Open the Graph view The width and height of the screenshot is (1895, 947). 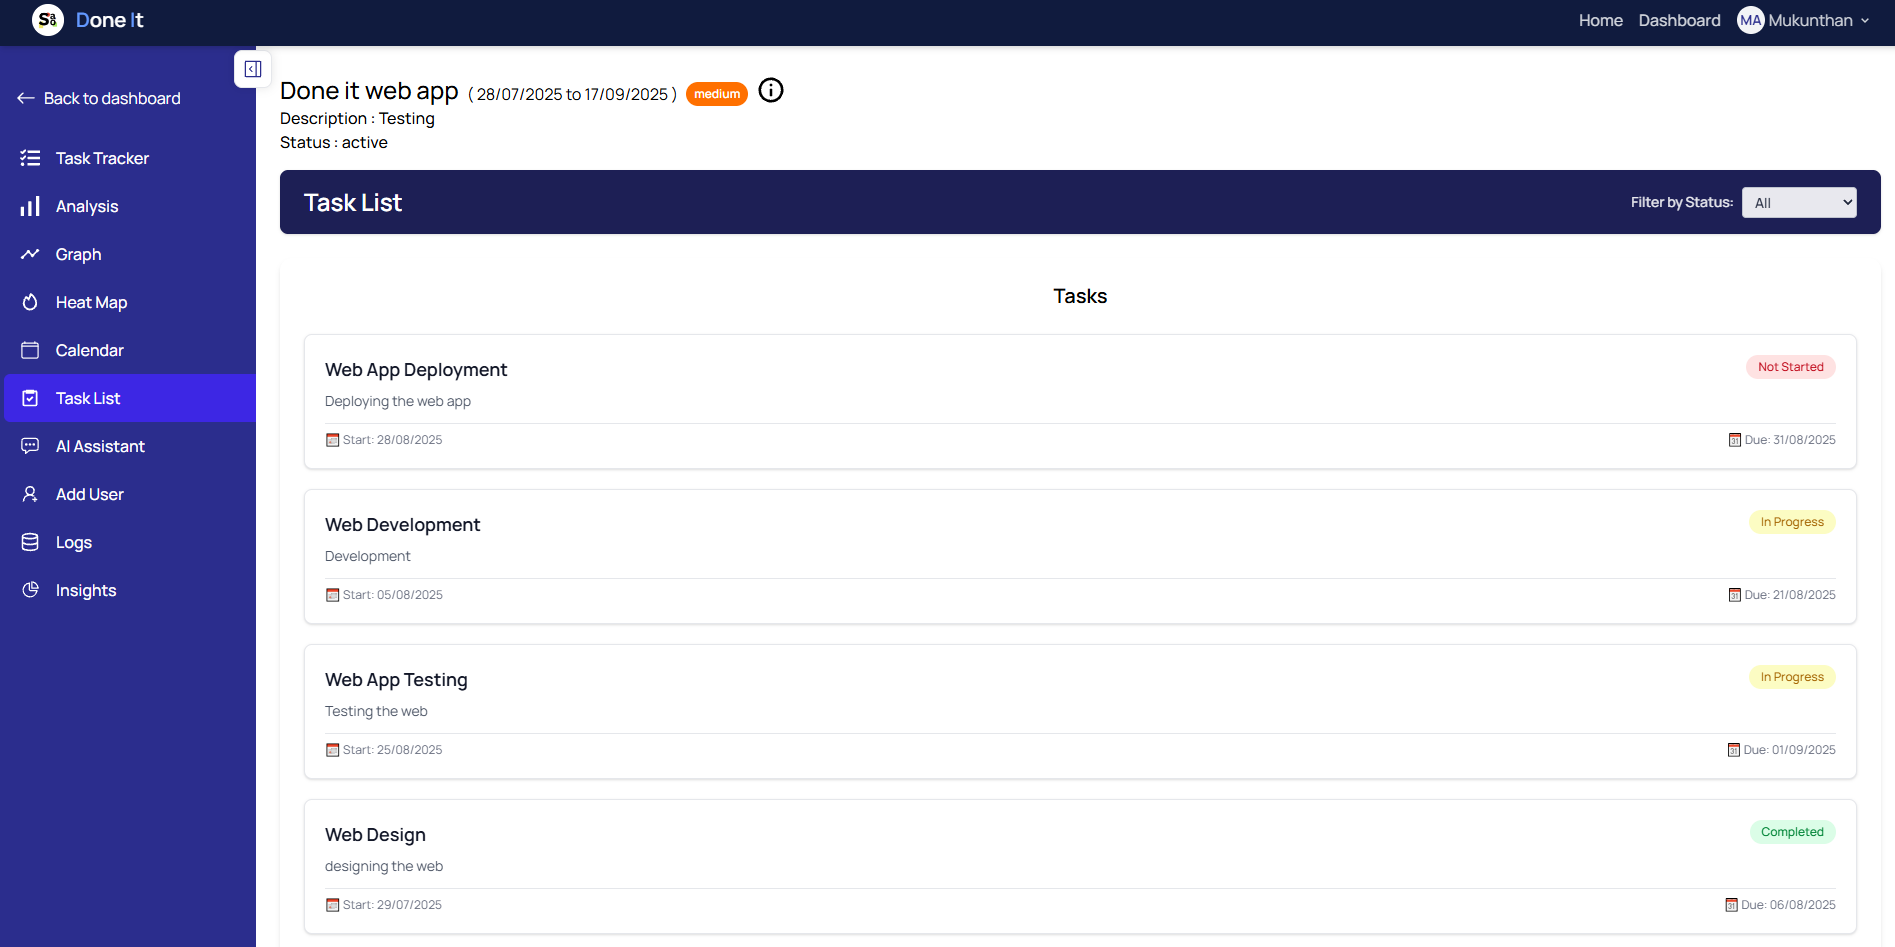tap(130, 254)
